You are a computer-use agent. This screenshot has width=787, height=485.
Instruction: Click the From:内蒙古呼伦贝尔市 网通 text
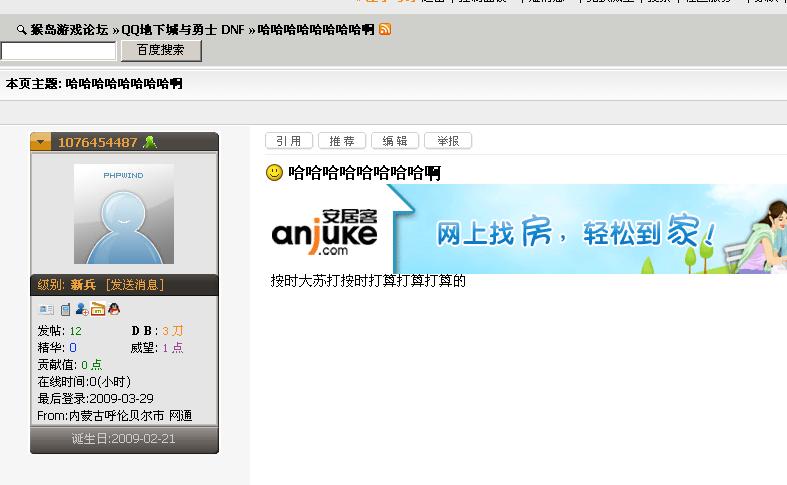(114, 416)
